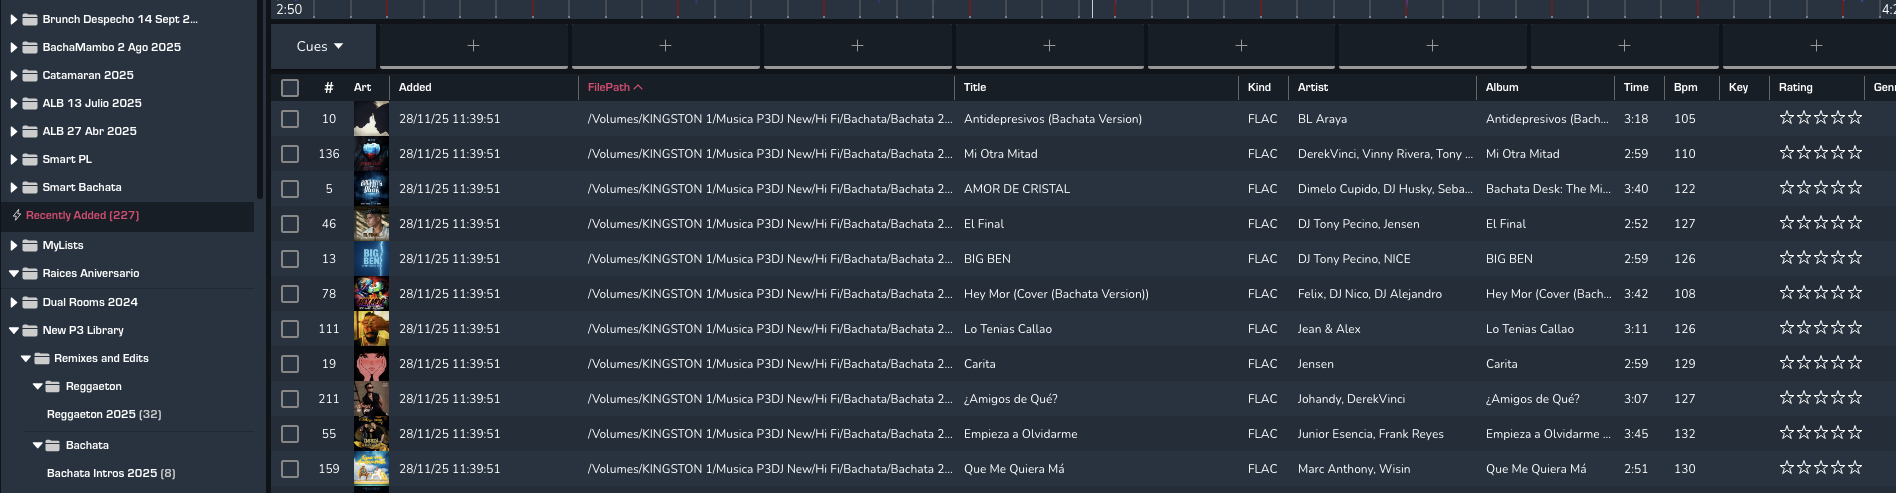
Task: Expand the MyLists folder
Action: (x=13, y=245)
